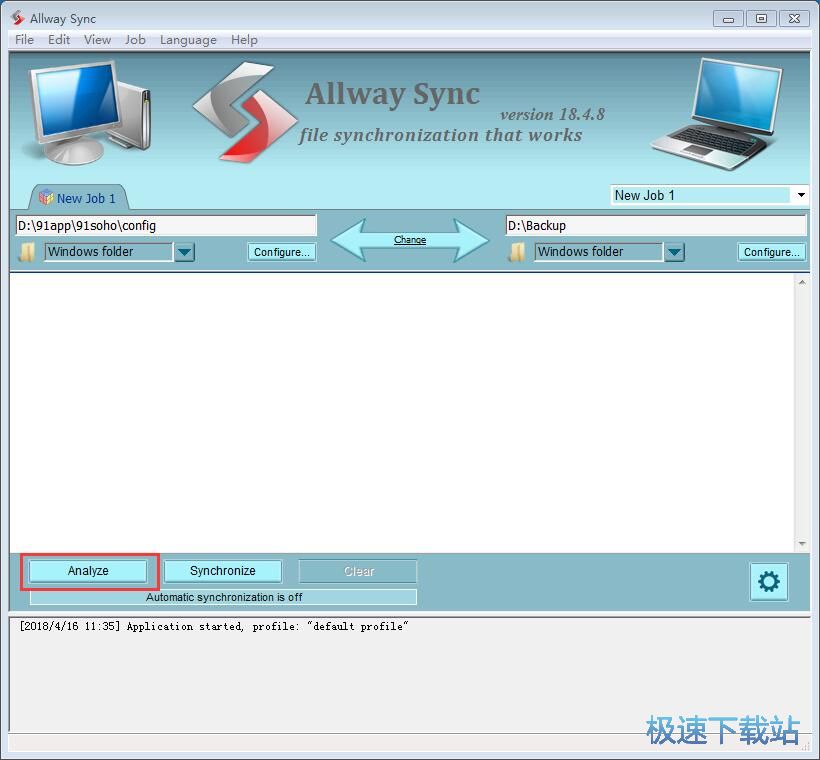The image size is (820, 760).
Task: Click the Application started log entry
Action: click(x=214, y=626)
